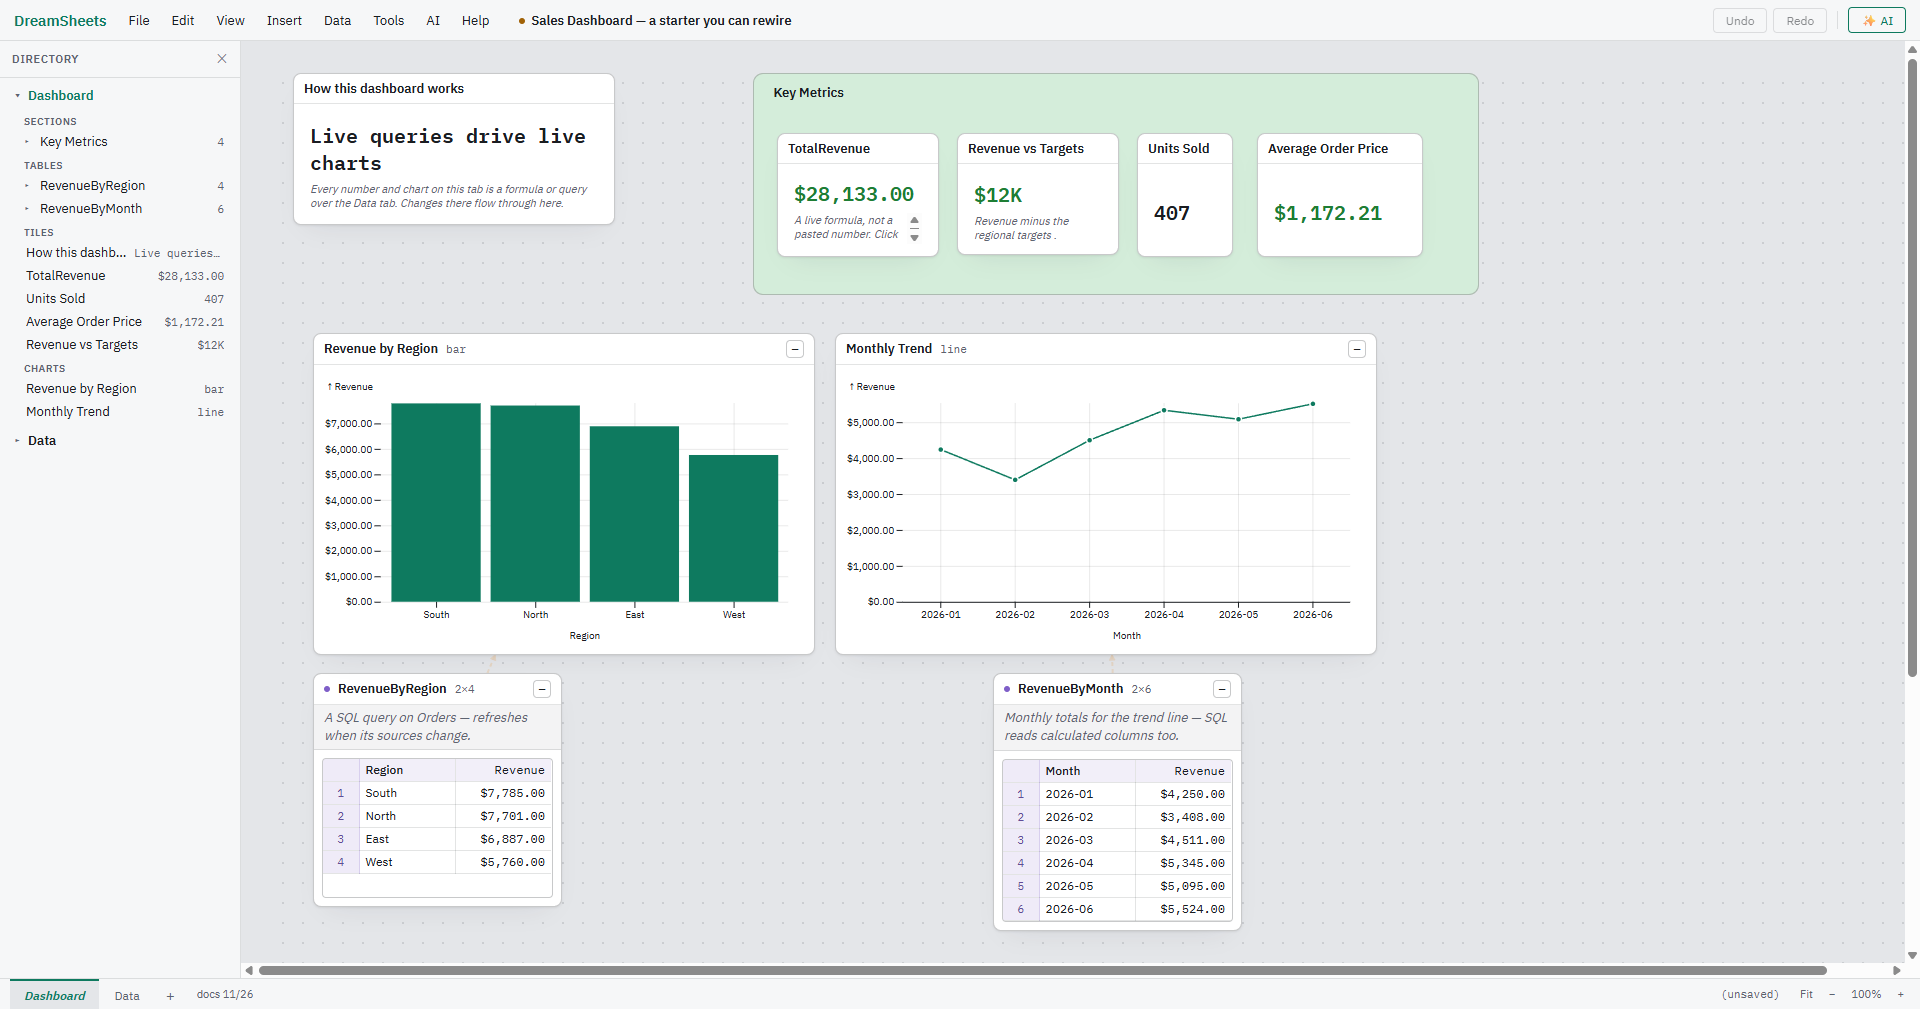Click the 2026-04 month cell

(1086, 864)
